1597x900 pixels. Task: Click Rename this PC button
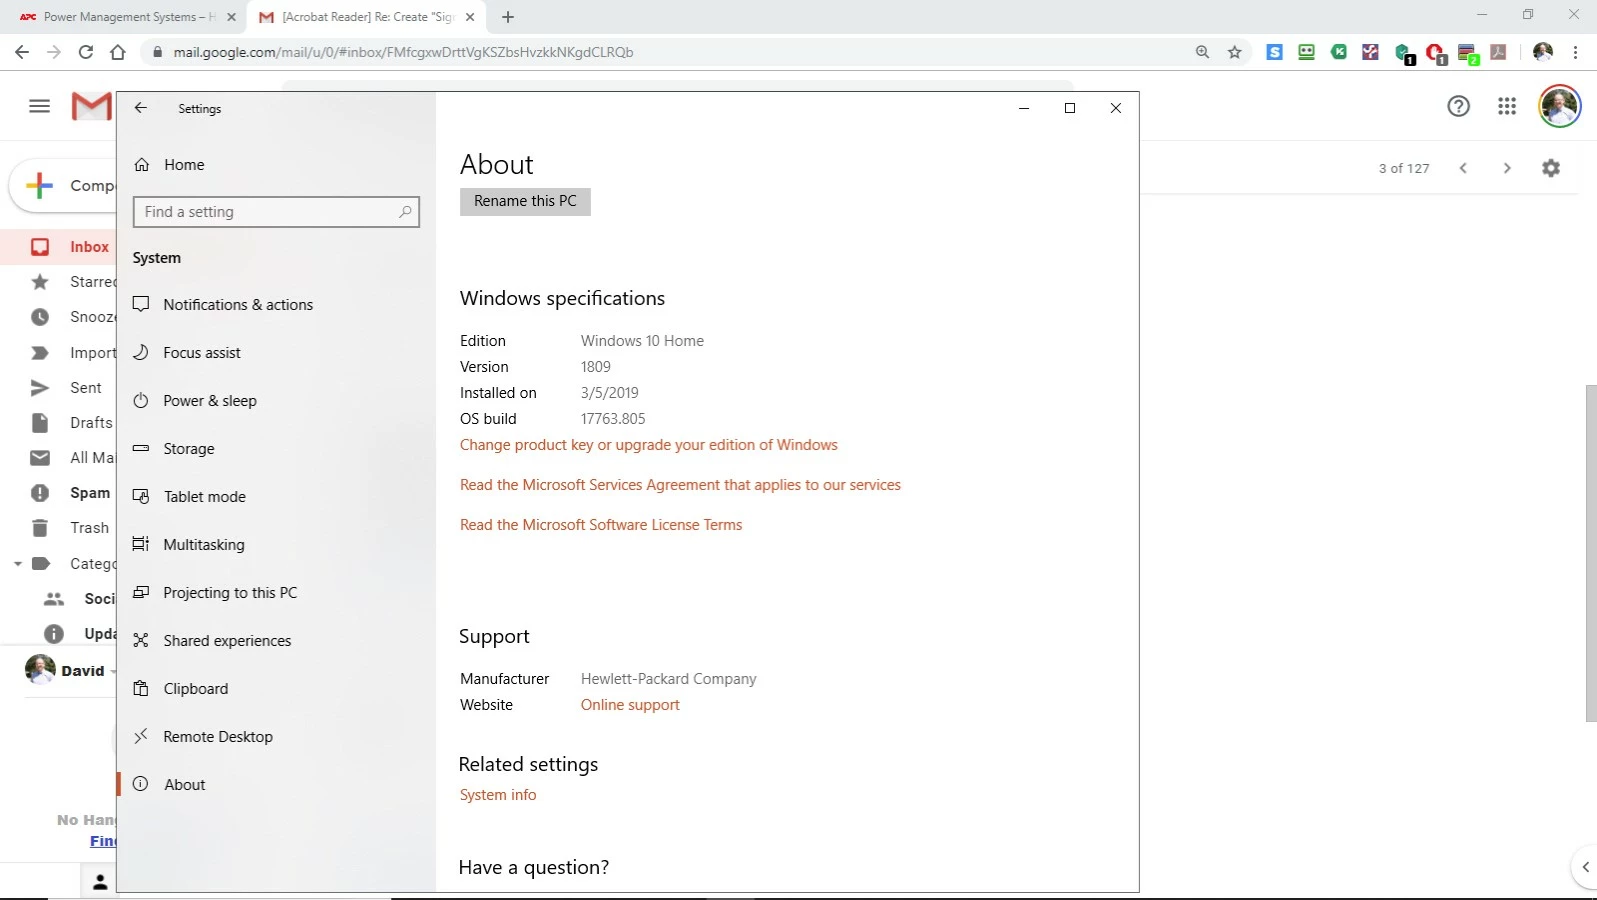coord(525,201)
